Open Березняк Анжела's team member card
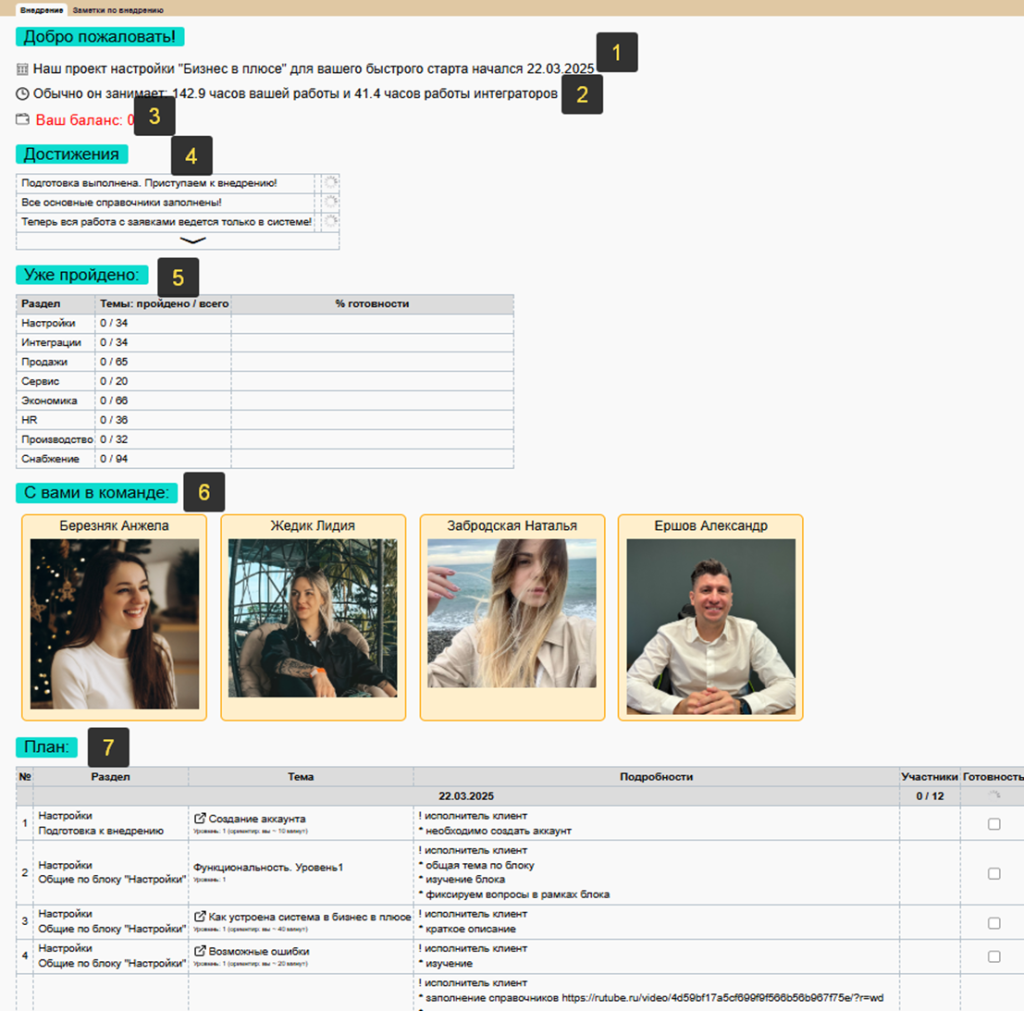The height and width of the screenshot is (1011, 1024). (x=114, y=617)
